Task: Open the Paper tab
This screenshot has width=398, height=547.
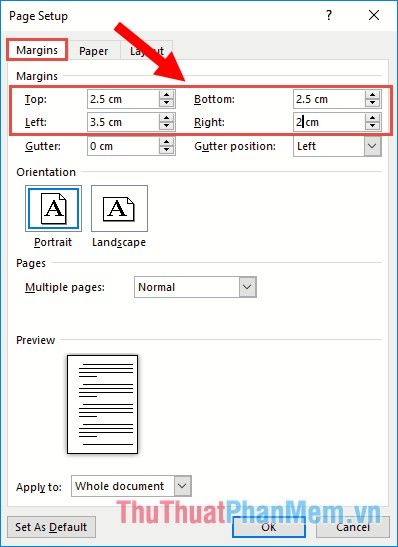Action: coord(93,51)
